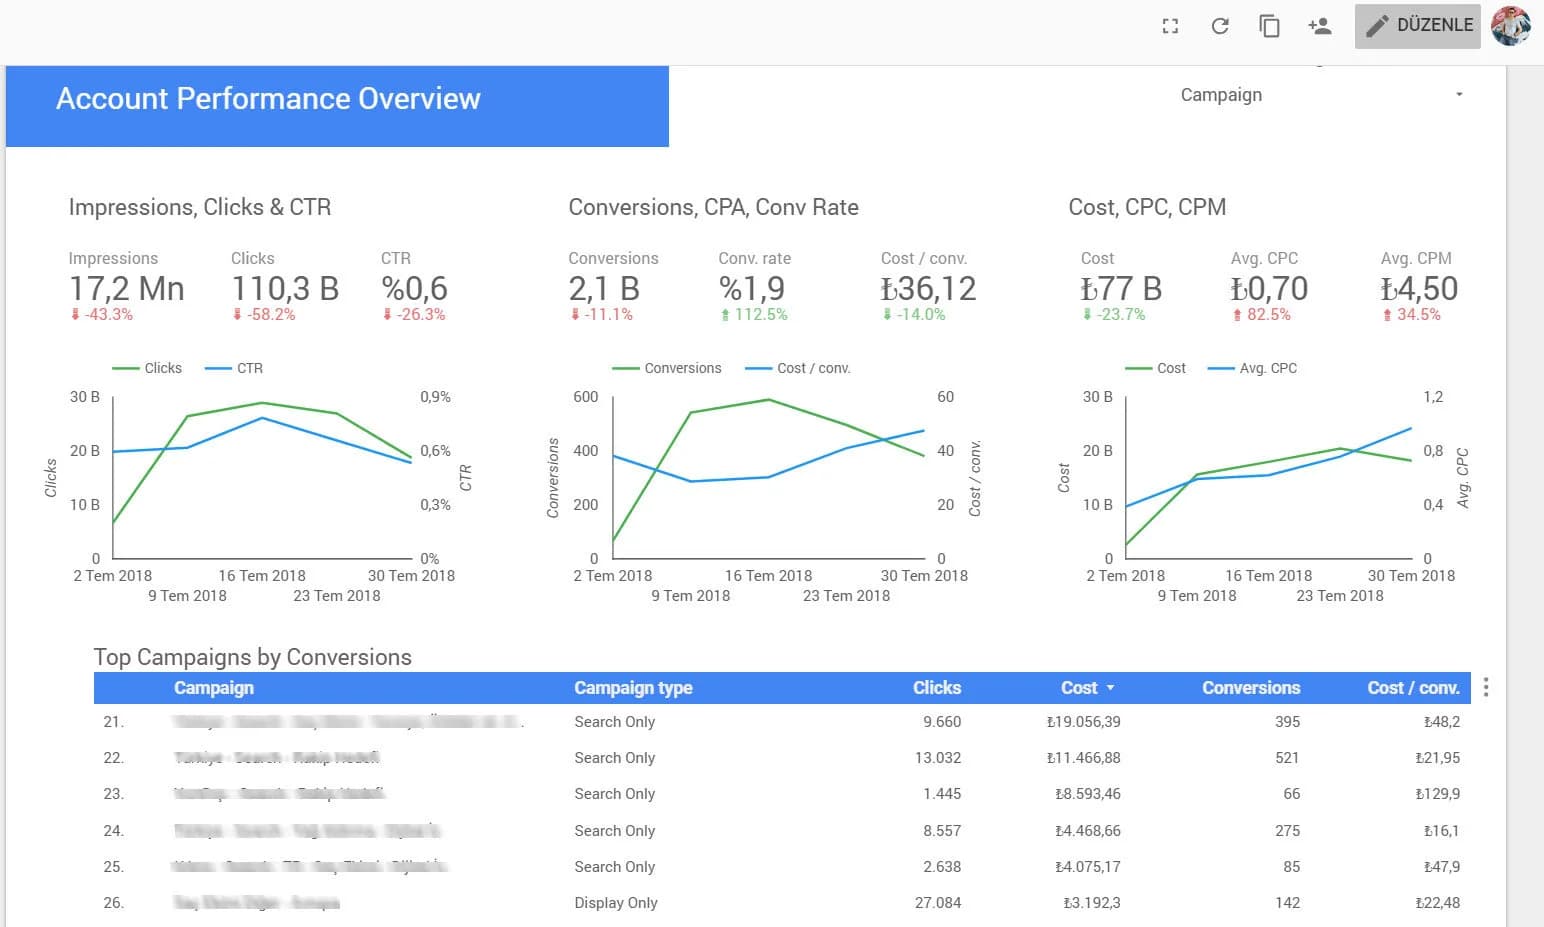Toggle the Avg. CPC legend entry
This screenshot has height=927, width=1544.
click(1252, 368)
